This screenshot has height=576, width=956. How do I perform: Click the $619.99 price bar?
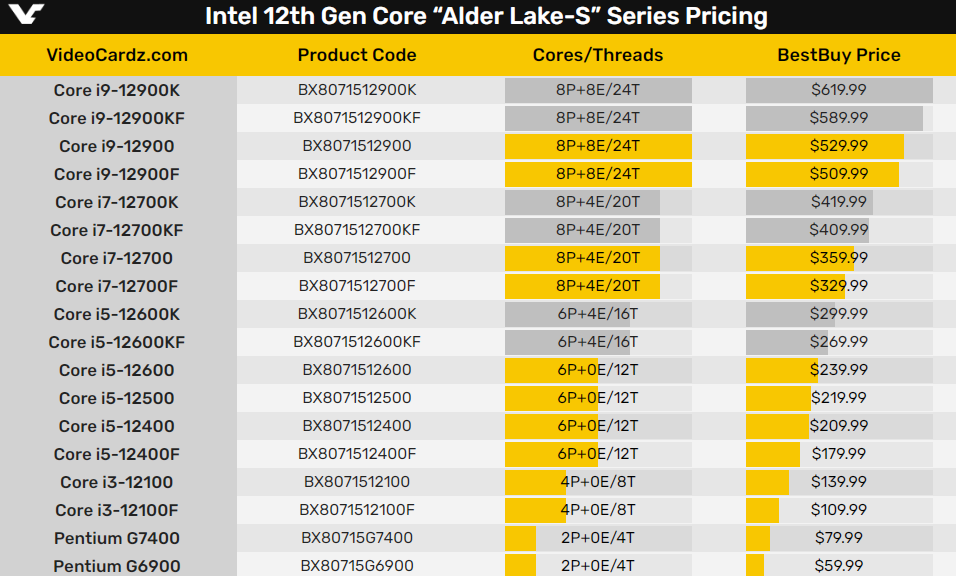(x=839, y=90)
